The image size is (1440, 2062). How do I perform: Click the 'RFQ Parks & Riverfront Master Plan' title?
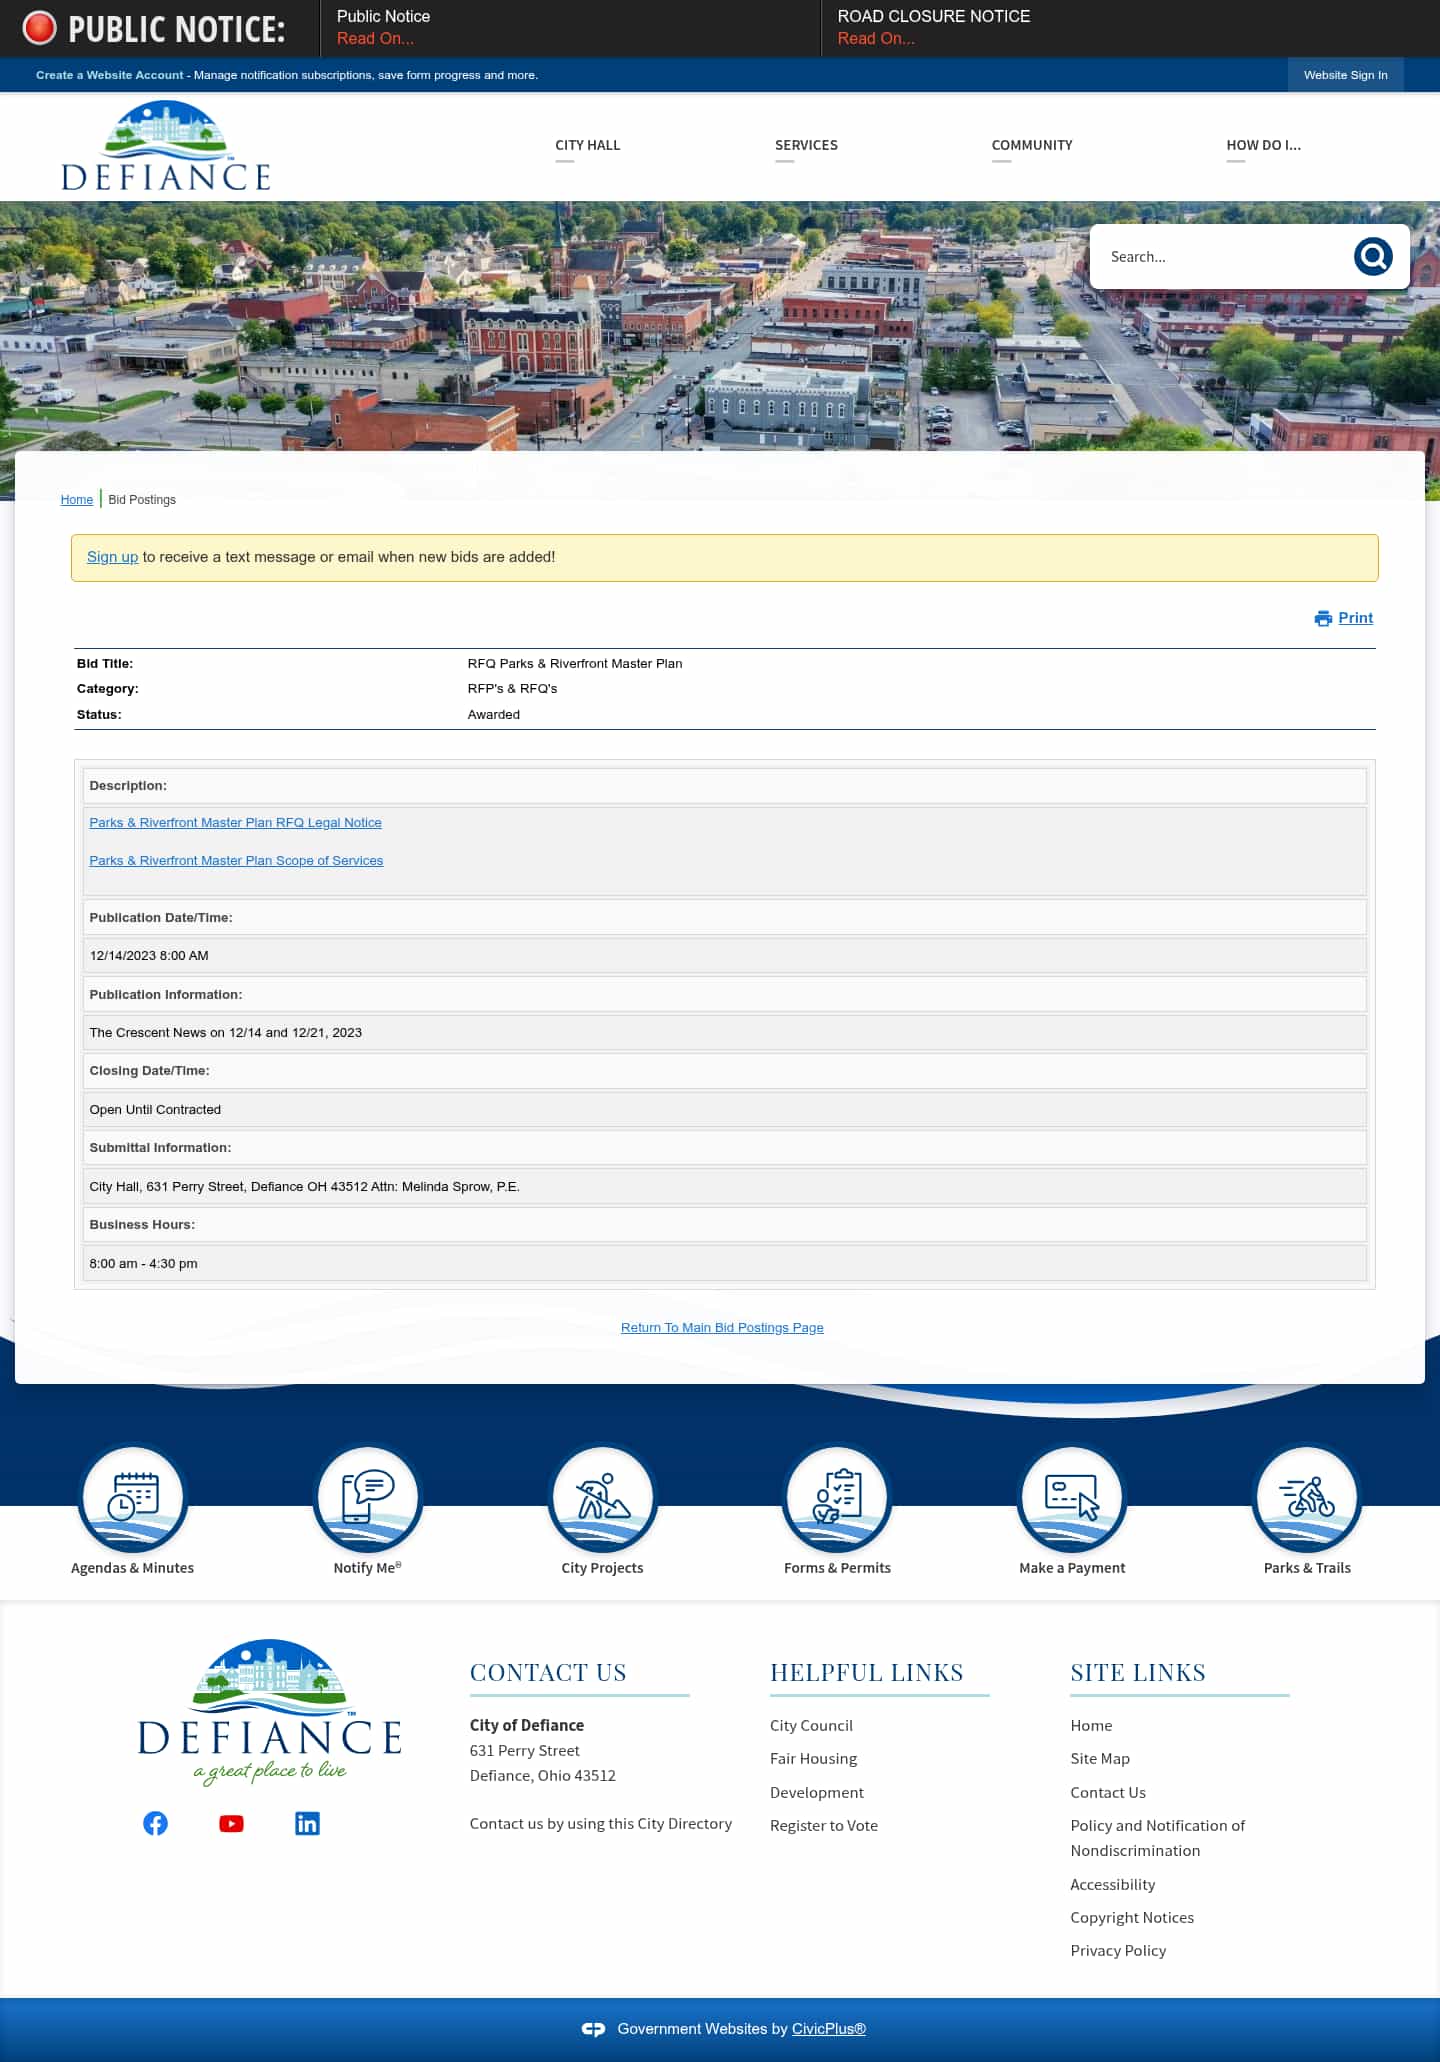(575, 663)
